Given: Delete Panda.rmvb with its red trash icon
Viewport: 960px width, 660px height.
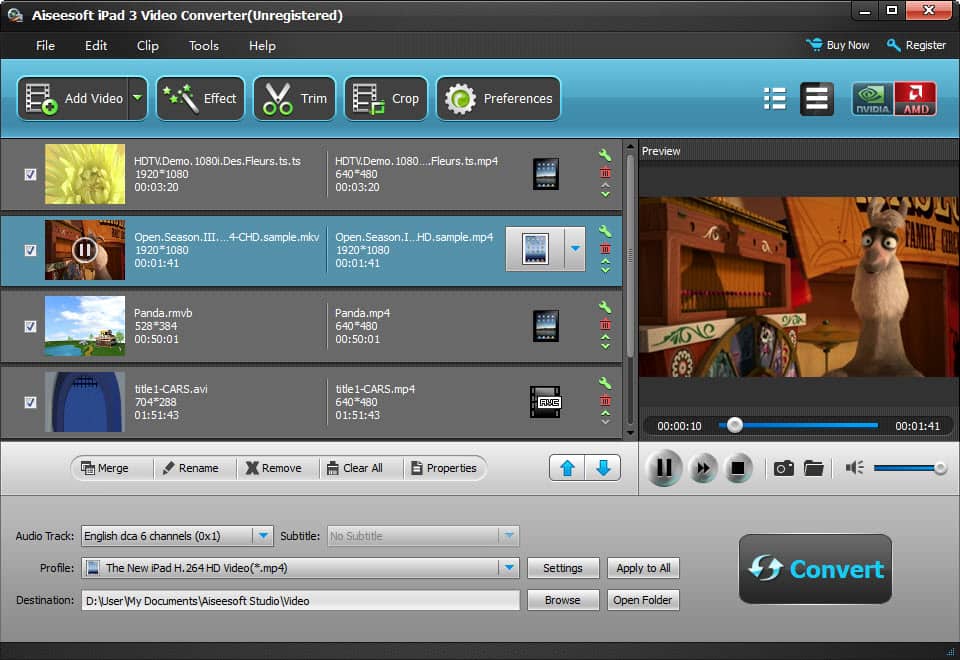Looking at the screenshot, I should (605, 325).
